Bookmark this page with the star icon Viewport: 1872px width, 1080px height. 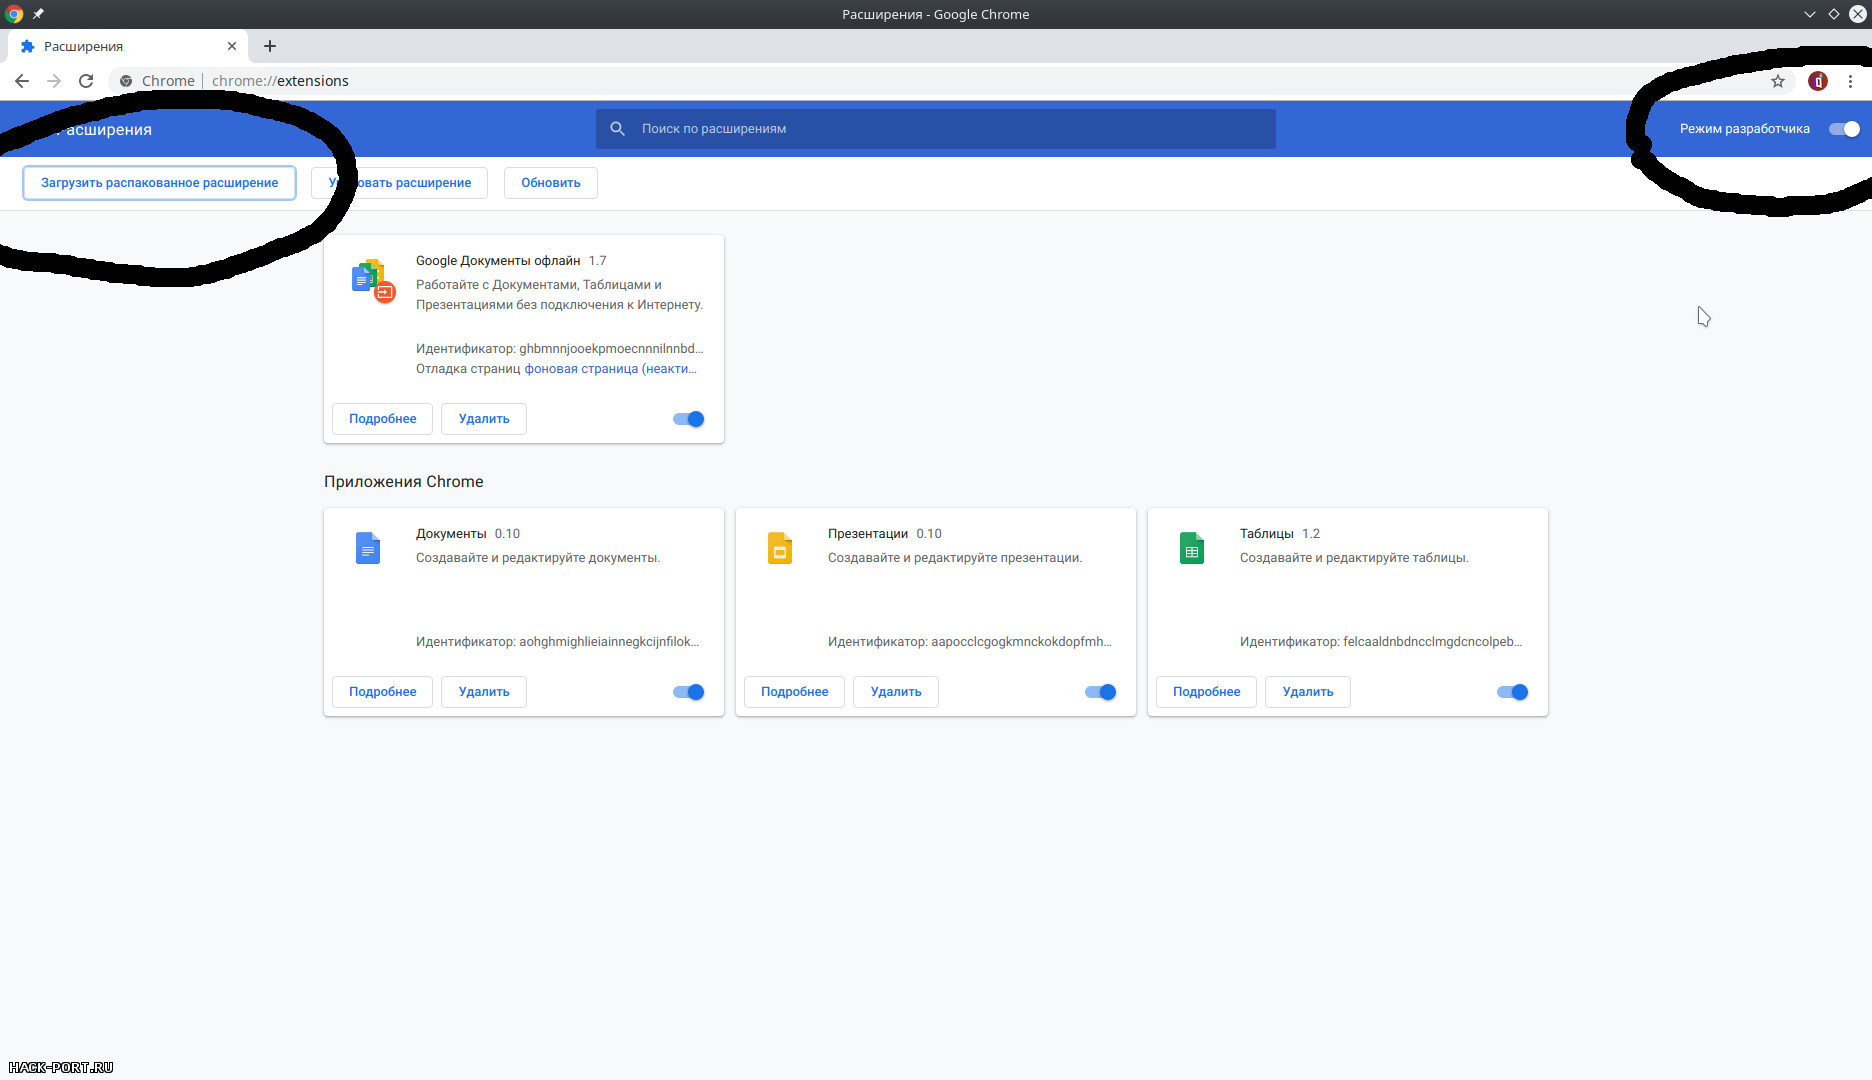[1778, 81]
